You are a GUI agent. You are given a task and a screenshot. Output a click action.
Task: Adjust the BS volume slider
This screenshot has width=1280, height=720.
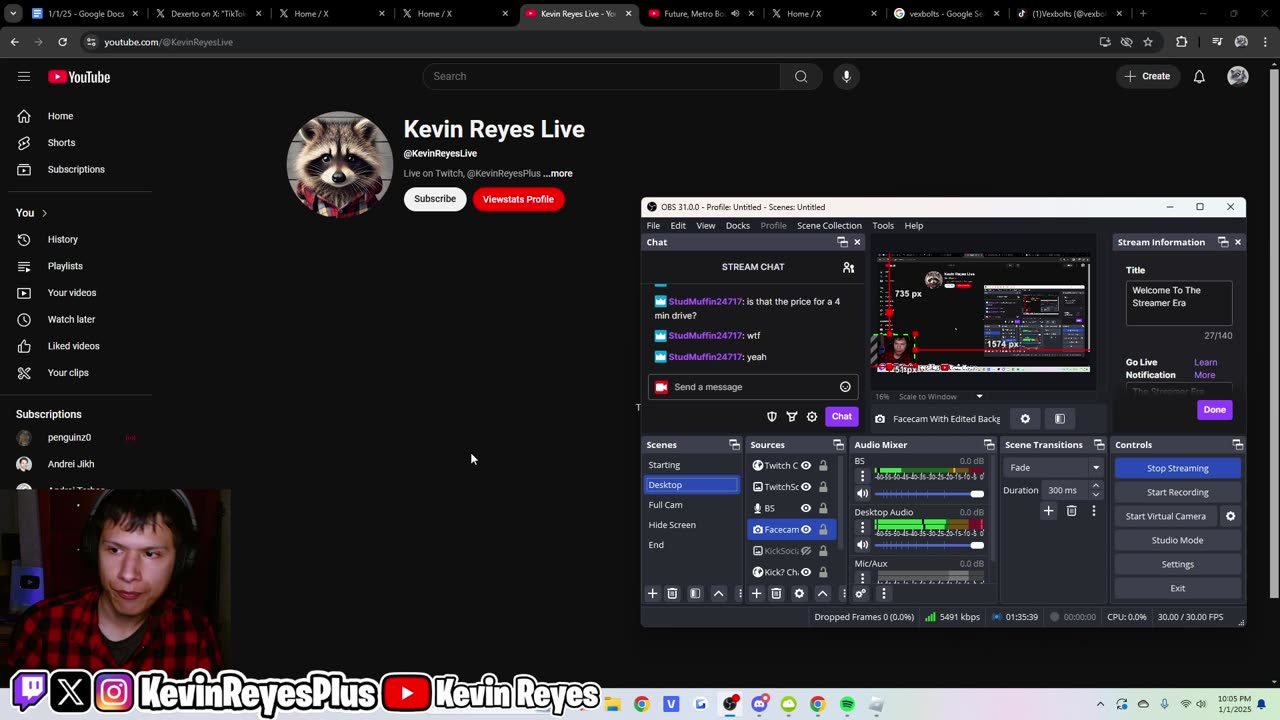[x=929, y=494]
